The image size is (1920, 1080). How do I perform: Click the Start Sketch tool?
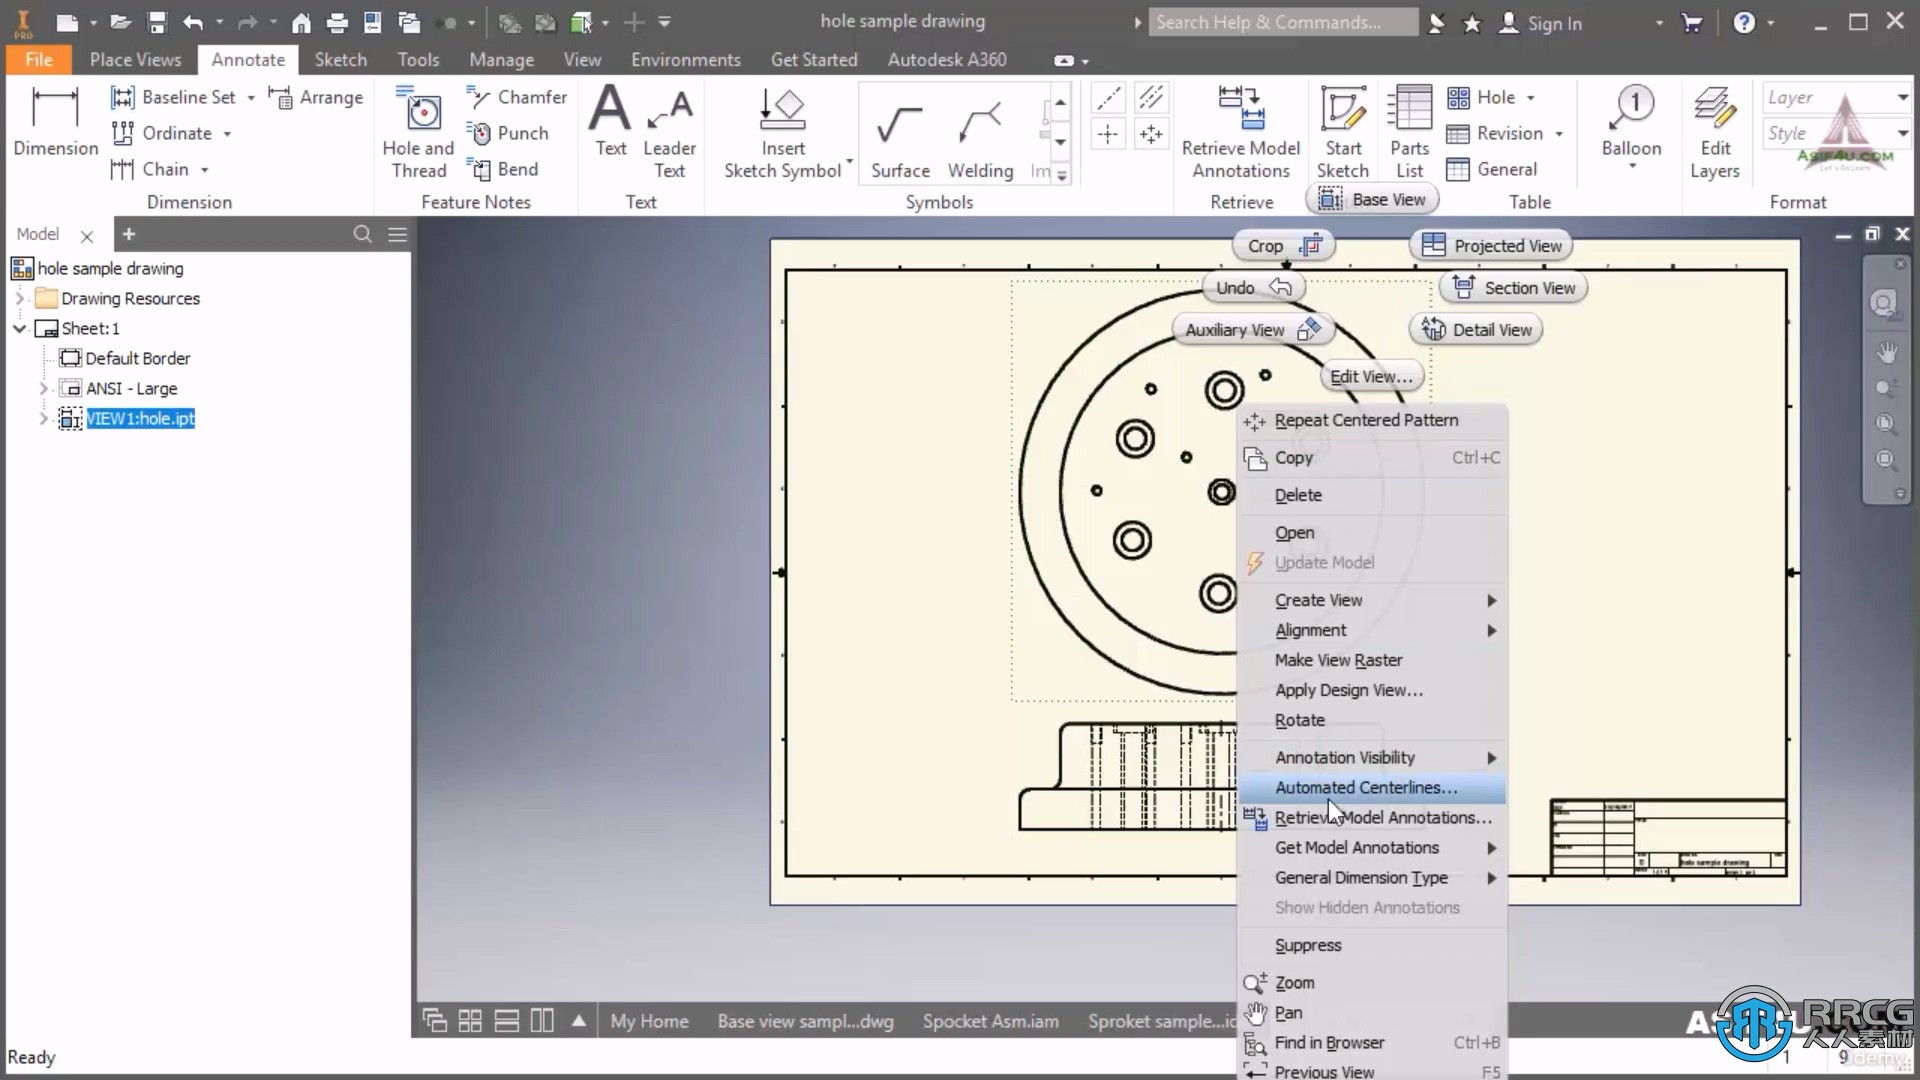click(x=1342, y=132)
